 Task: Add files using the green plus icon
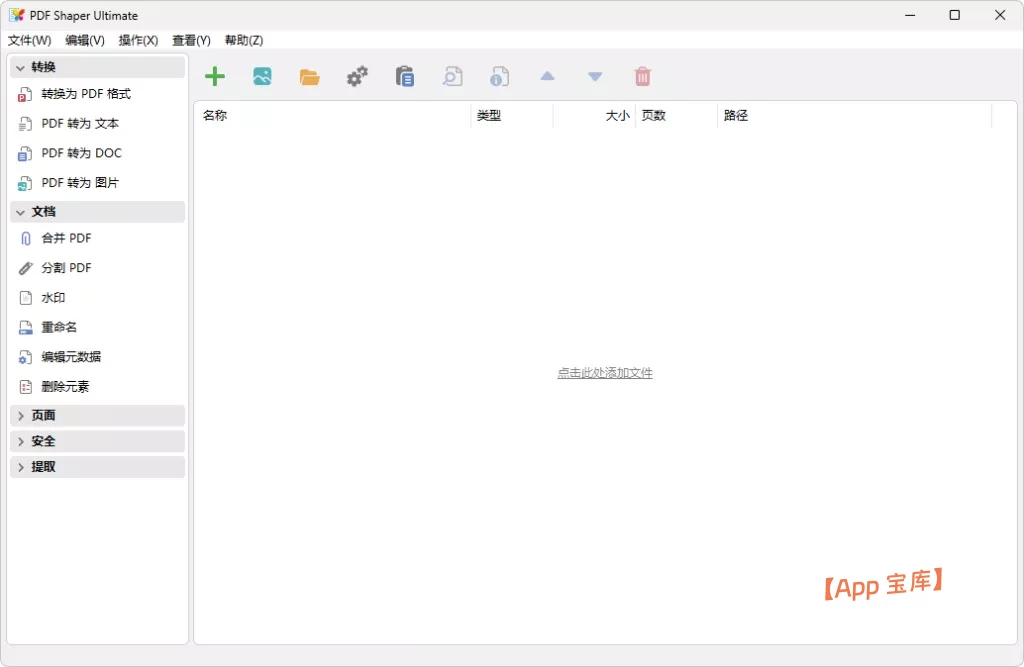coord(214,76)
